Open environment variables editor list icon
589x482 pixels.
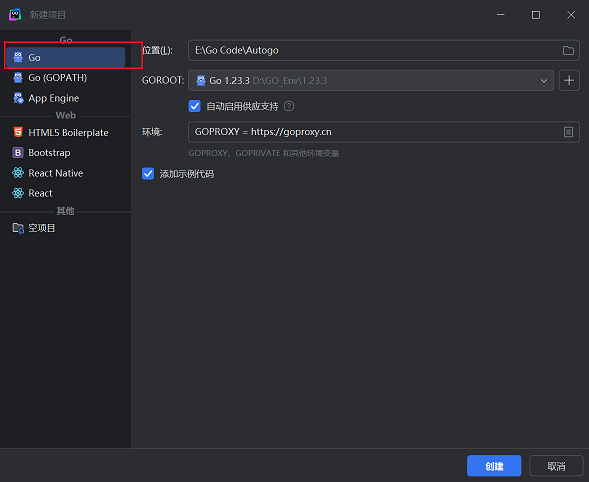tap(568, 132)
